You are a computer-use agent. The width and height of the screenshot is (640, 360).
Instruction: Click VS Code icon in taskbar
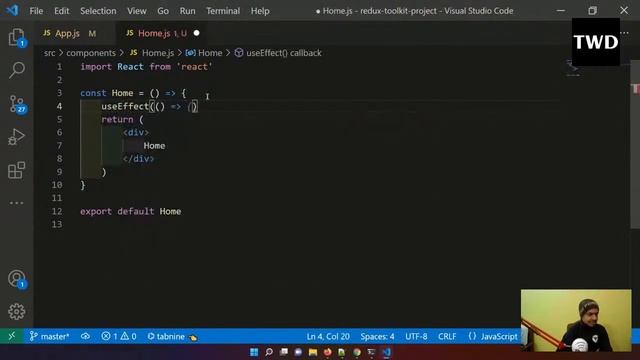(387, 352)
